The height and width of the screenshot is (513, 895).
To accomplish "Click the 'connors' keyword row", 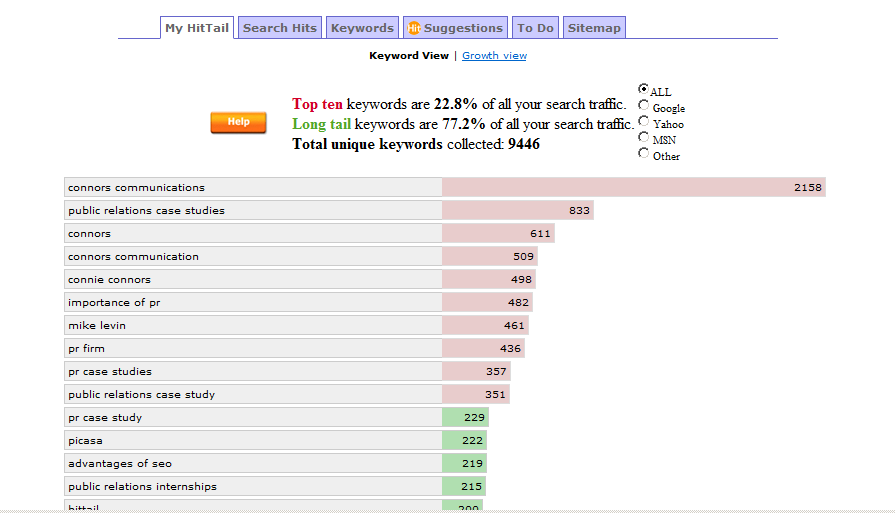I will [253, 233].
